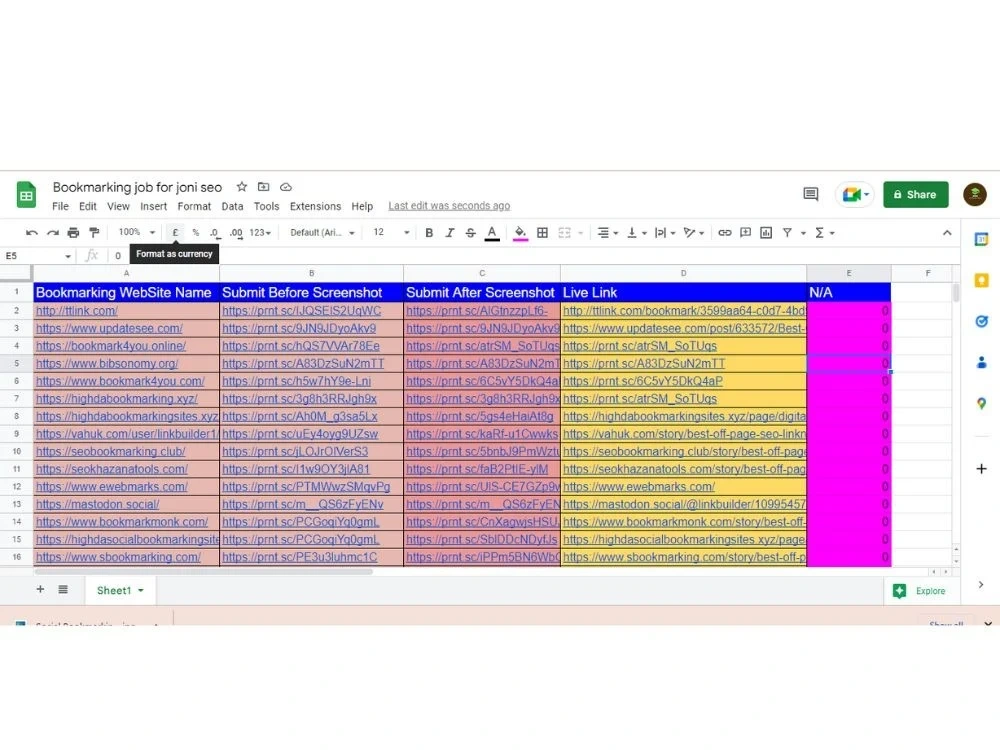Star the document
This screenshot has width=1000, height=750.
[242, 187]
